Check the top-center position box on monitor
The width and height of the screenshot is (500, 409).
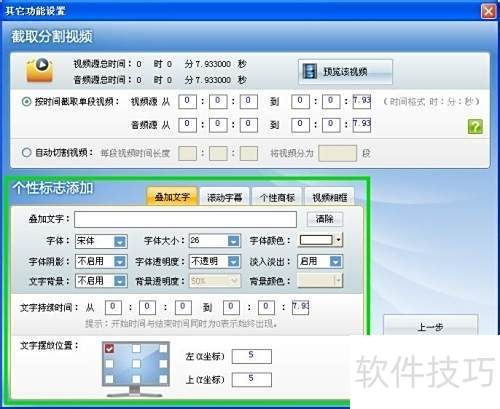tap(136, 348)
